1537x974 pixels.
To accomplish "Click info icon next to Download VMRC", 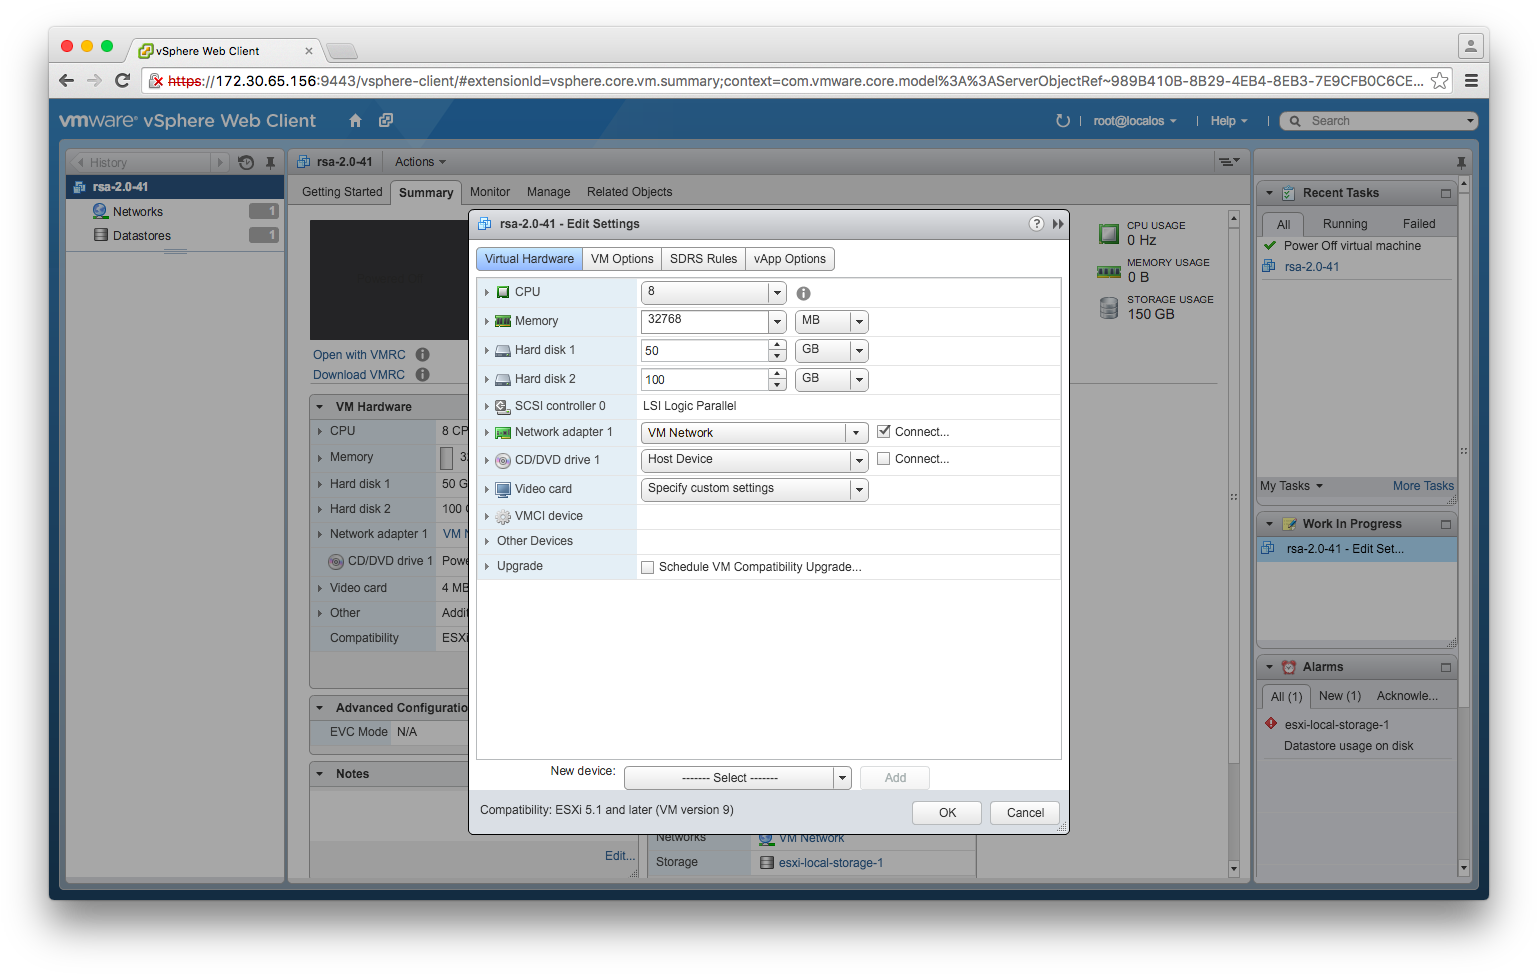I will click(423, 375).
